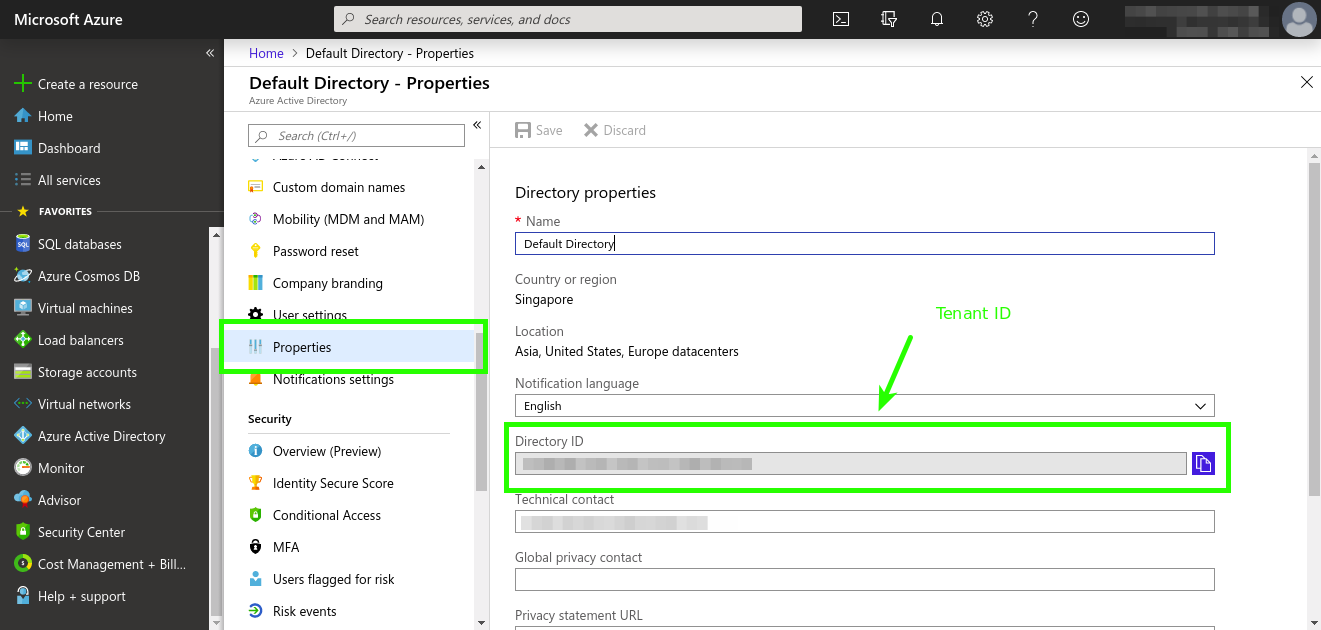The height and width of the screenshot is (630, 1321).
Task: Click the All services list icon
Action: click(23, 180)
